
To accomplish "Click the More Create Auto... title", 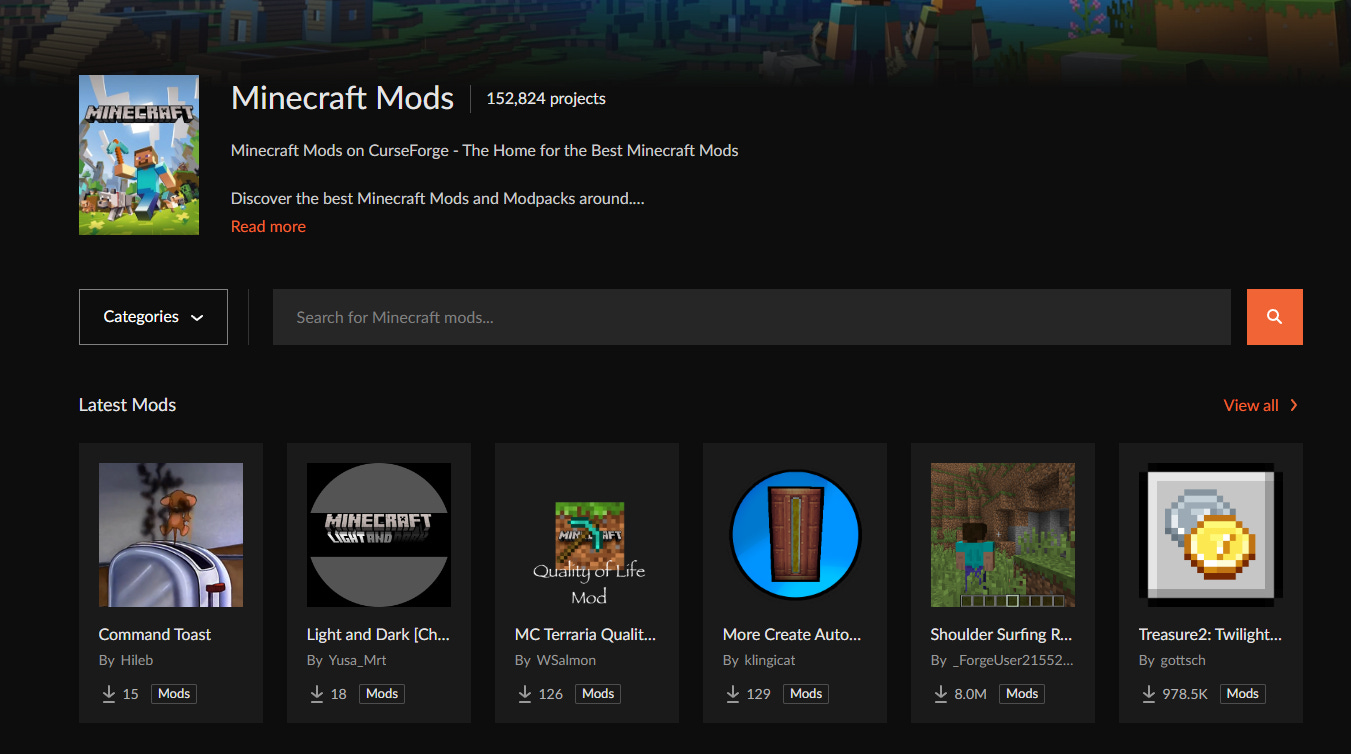I will [x=792, y=634].
